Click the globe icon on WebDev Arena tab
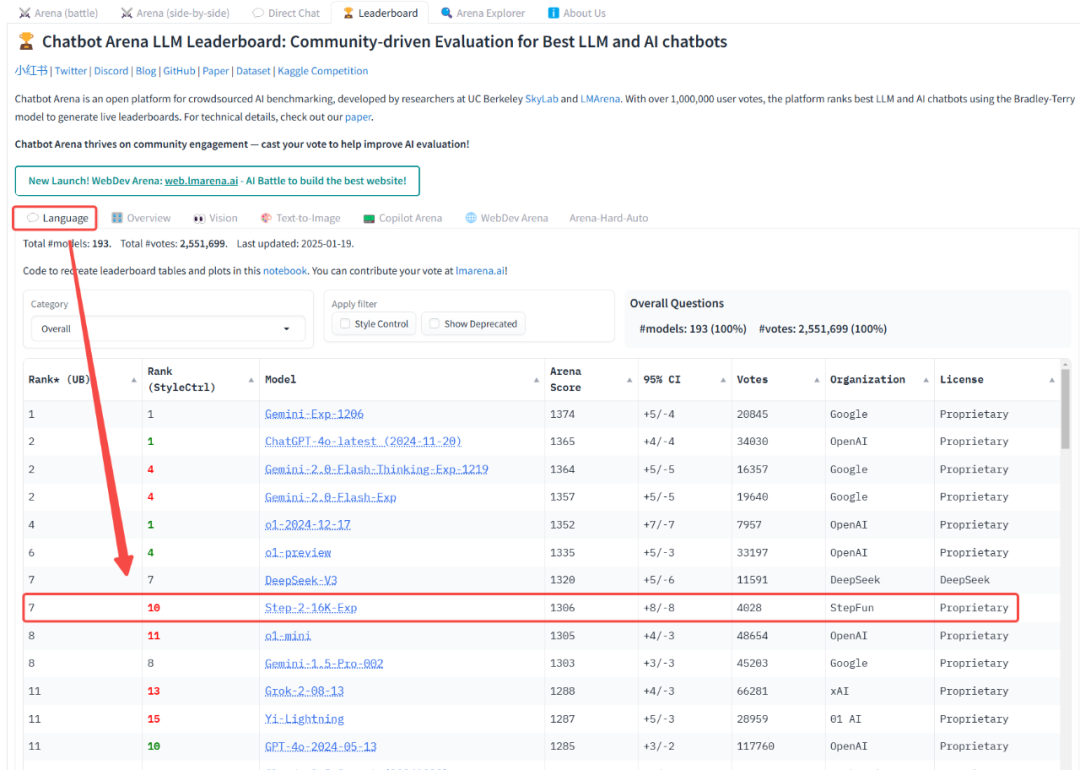The image size is (1080, 770). pyautogui.click(x=471, y=218)
